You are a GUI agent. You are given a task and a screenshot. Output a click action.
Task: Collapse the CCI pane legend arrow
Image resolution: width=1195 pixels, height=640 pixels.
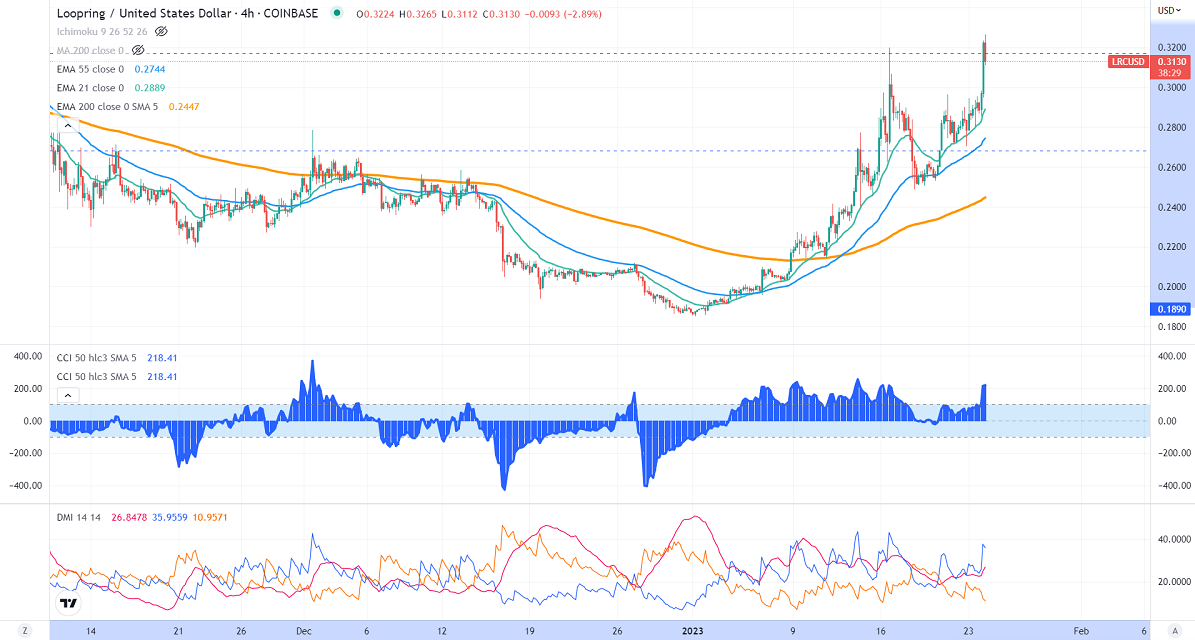(68, 396)
